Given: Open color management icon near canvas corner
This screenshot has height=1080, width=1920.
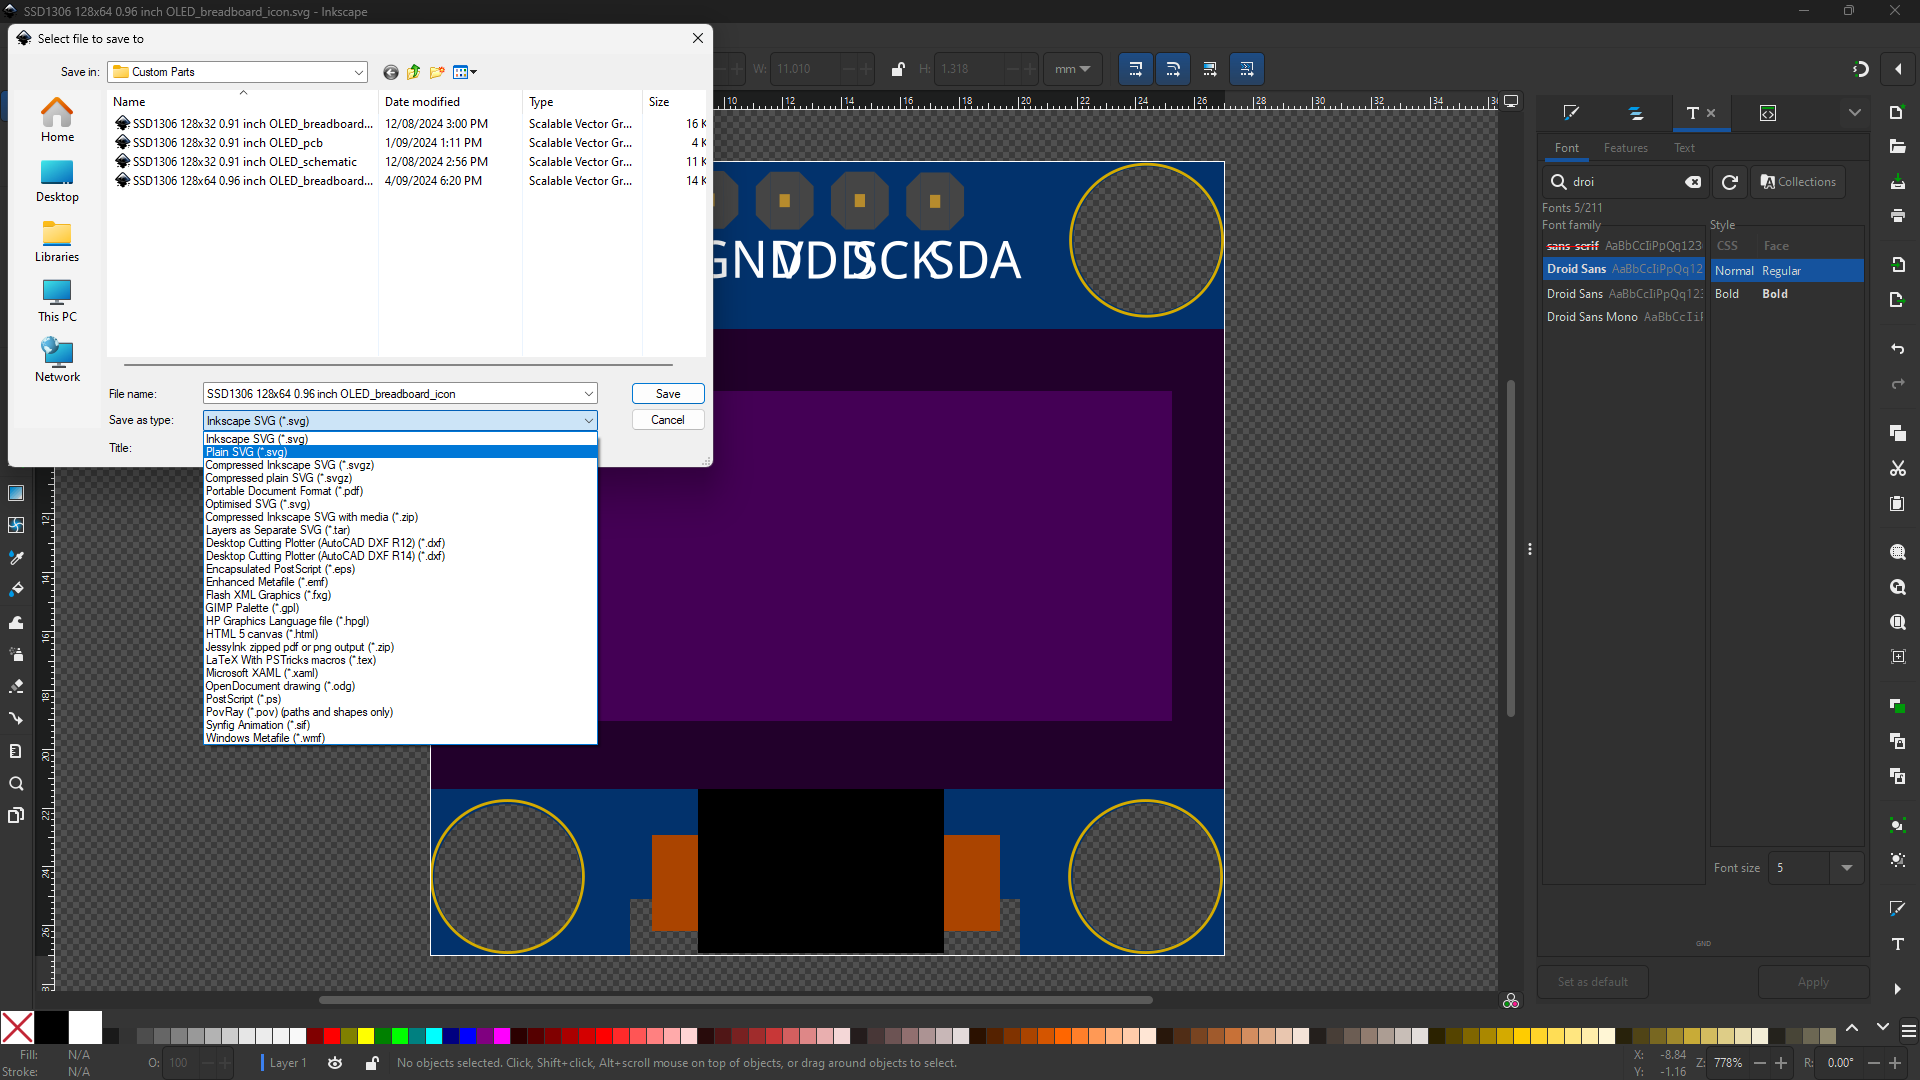Looking at the screenshot, I should pyautogui.click(x=1511, y=1001).
